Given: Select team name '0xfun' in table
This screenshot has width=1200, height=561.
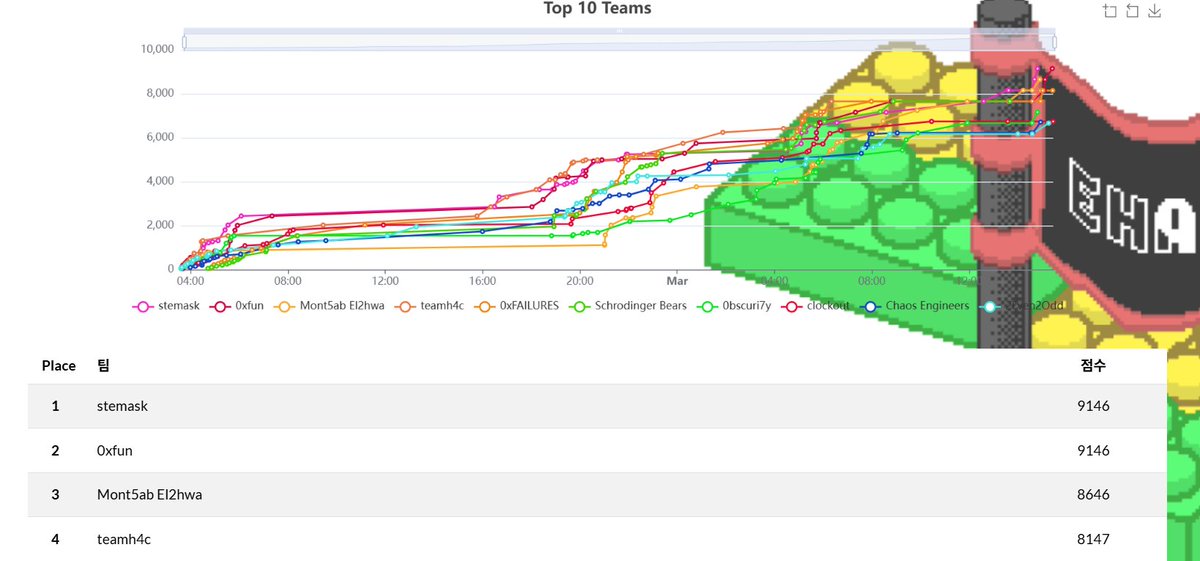Looking at the screenshot, I should point(115,451).
